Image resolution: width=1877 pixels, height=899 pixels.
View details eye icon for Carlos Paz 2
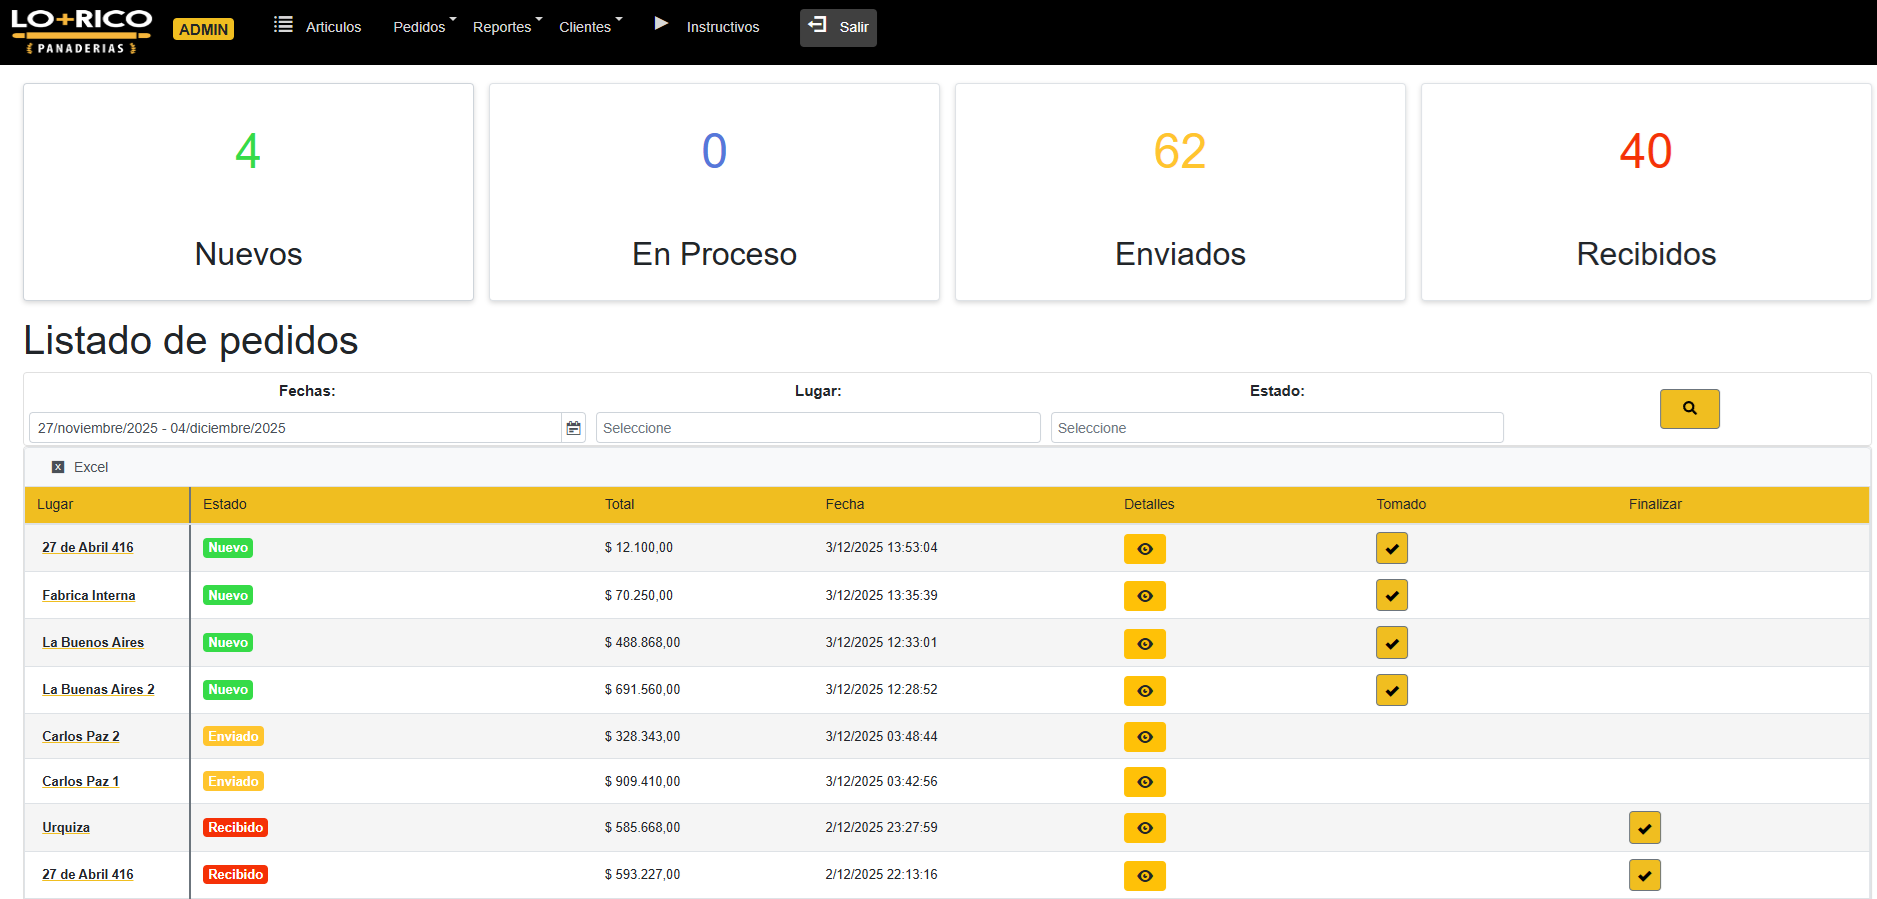(1144, 737)
